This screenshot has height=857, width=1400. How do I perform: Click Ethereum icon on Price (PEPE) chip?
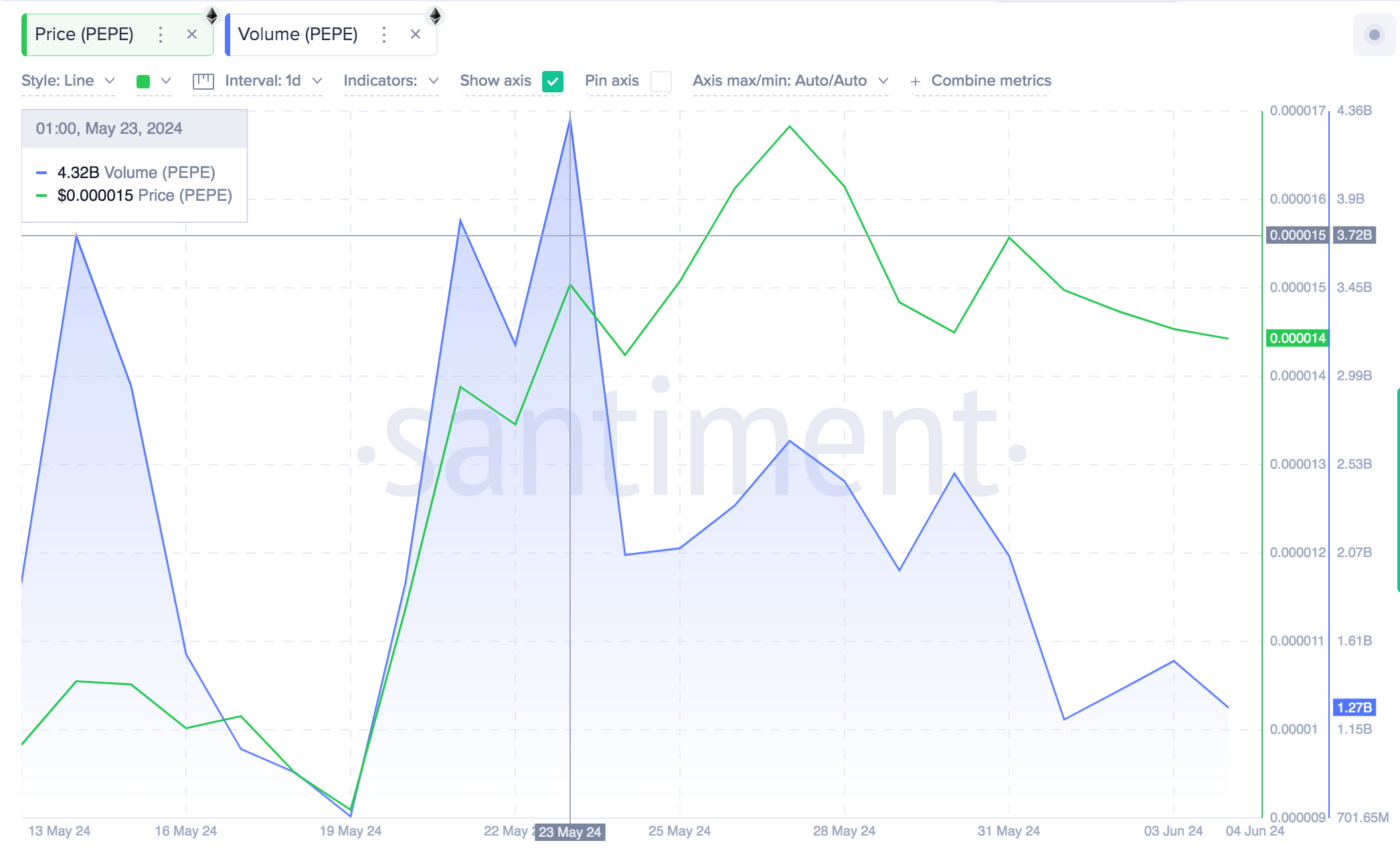click(x=211, y=15)
